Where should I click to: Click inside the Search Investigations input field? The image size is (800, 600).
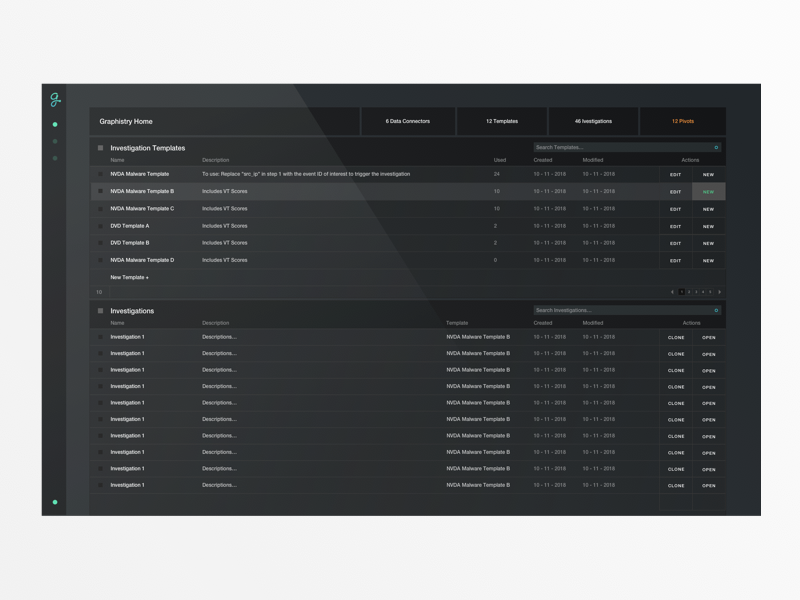point(620,311)
